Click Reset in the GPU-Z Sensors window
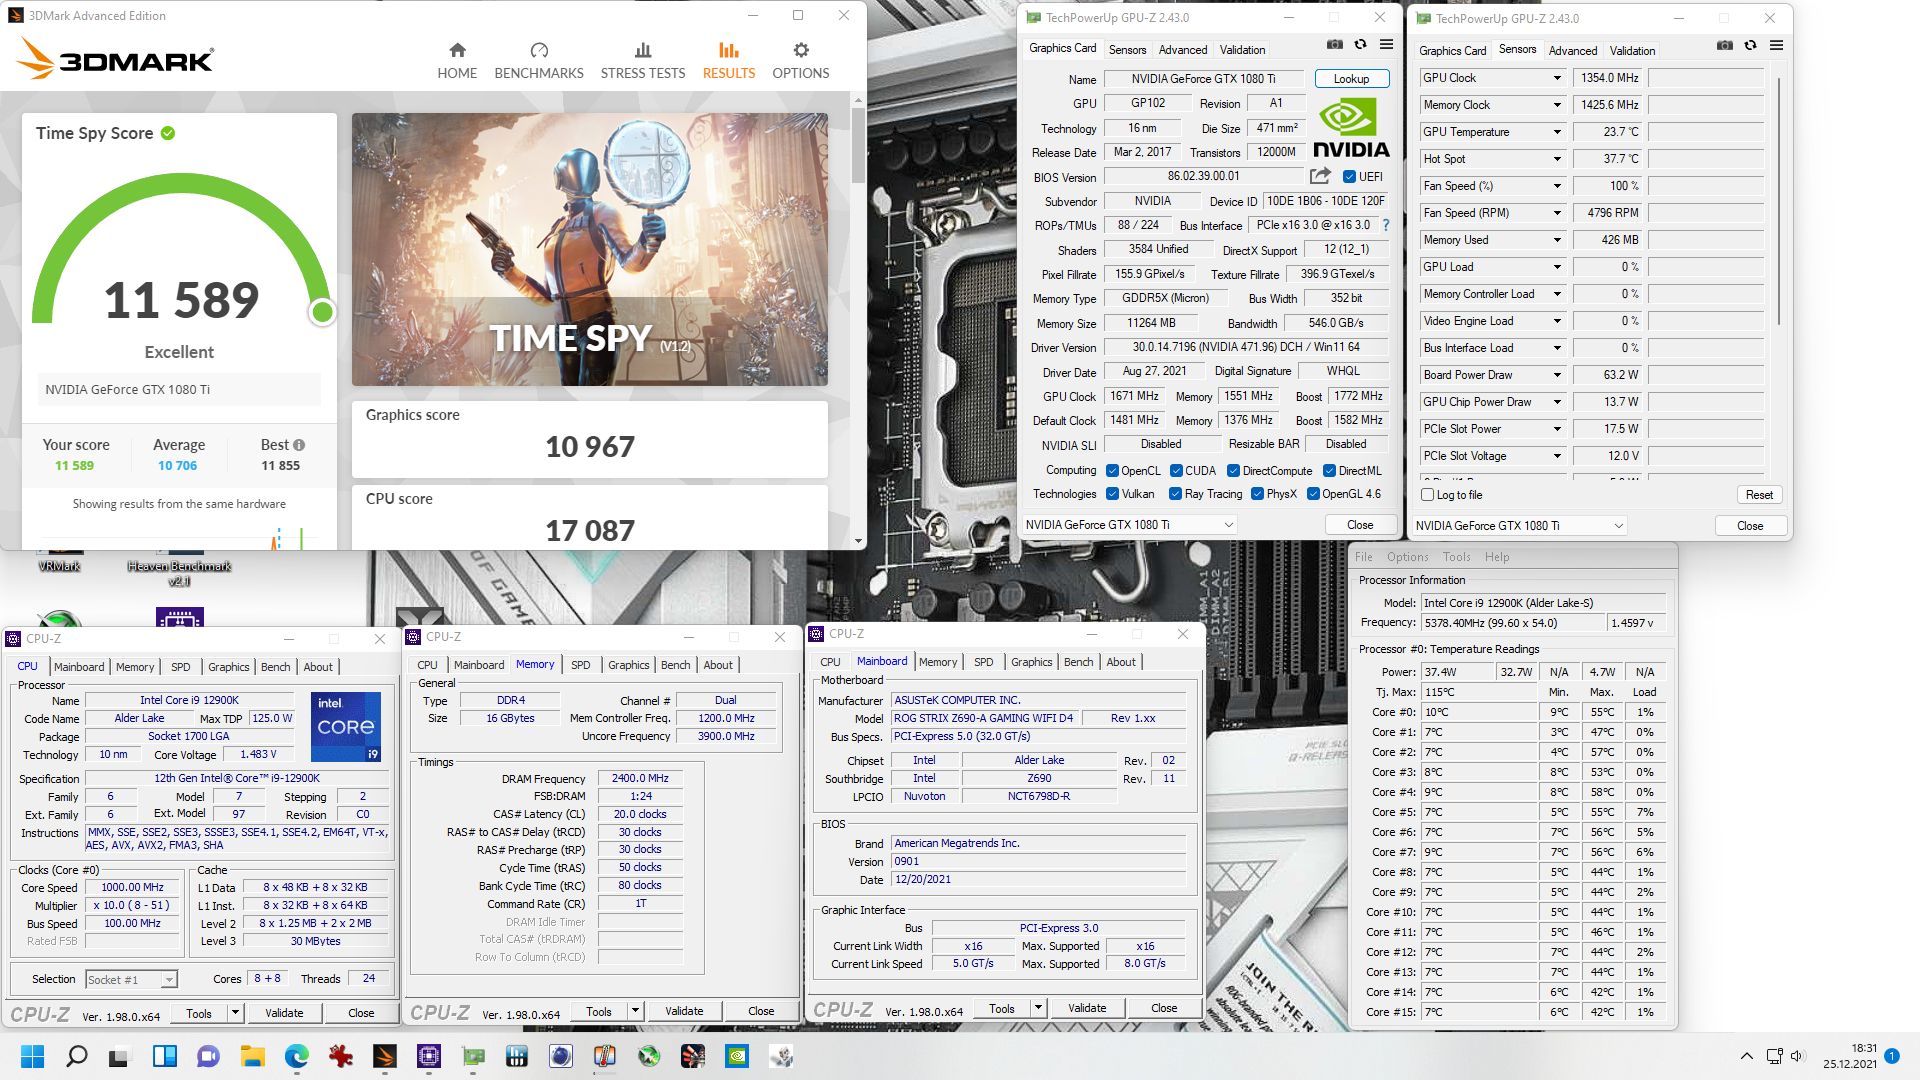Image resolution: width=1920 pixels, height=1080 pixels. point(1759,495)
